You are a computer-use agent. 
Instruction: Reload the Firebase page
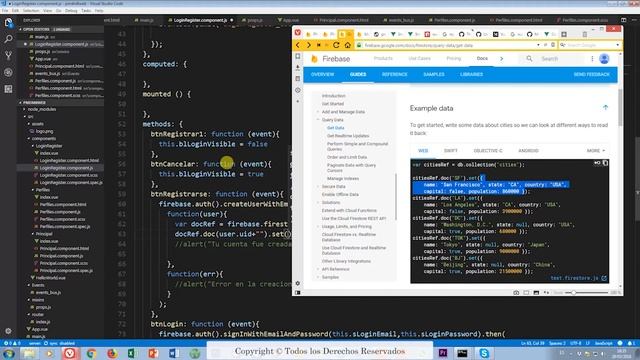(x=336, y=45)
